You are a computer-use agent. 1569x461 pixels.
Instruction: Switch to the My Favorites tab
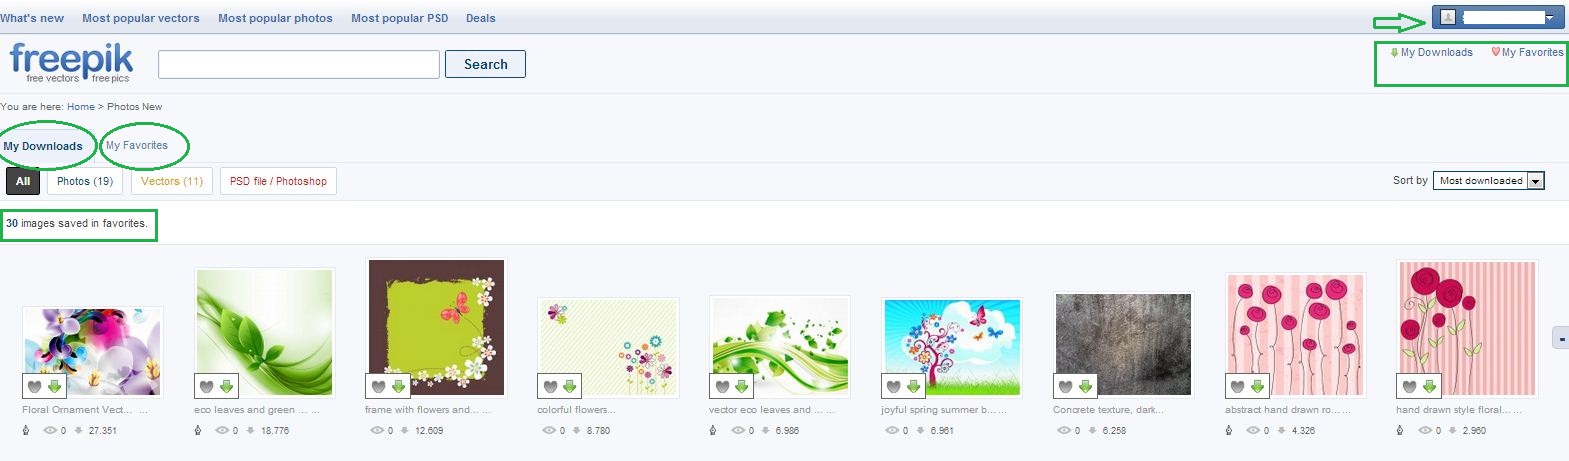[137, 145]
